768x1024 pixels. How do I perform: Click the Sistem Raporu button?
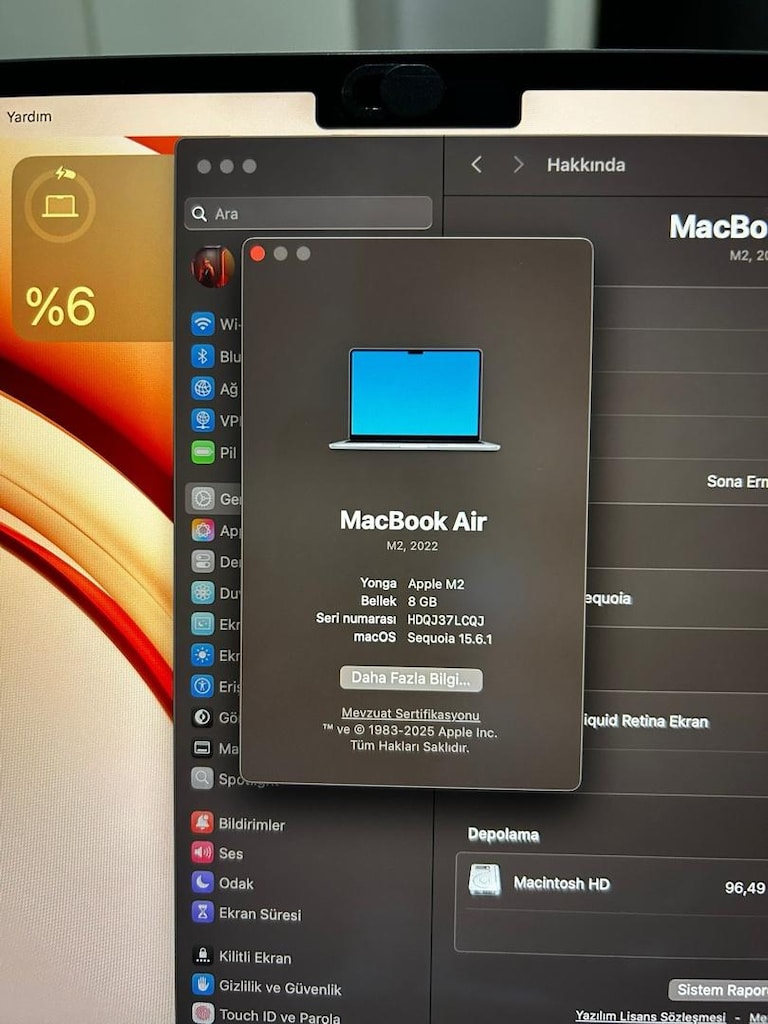(x=718, y=989)
